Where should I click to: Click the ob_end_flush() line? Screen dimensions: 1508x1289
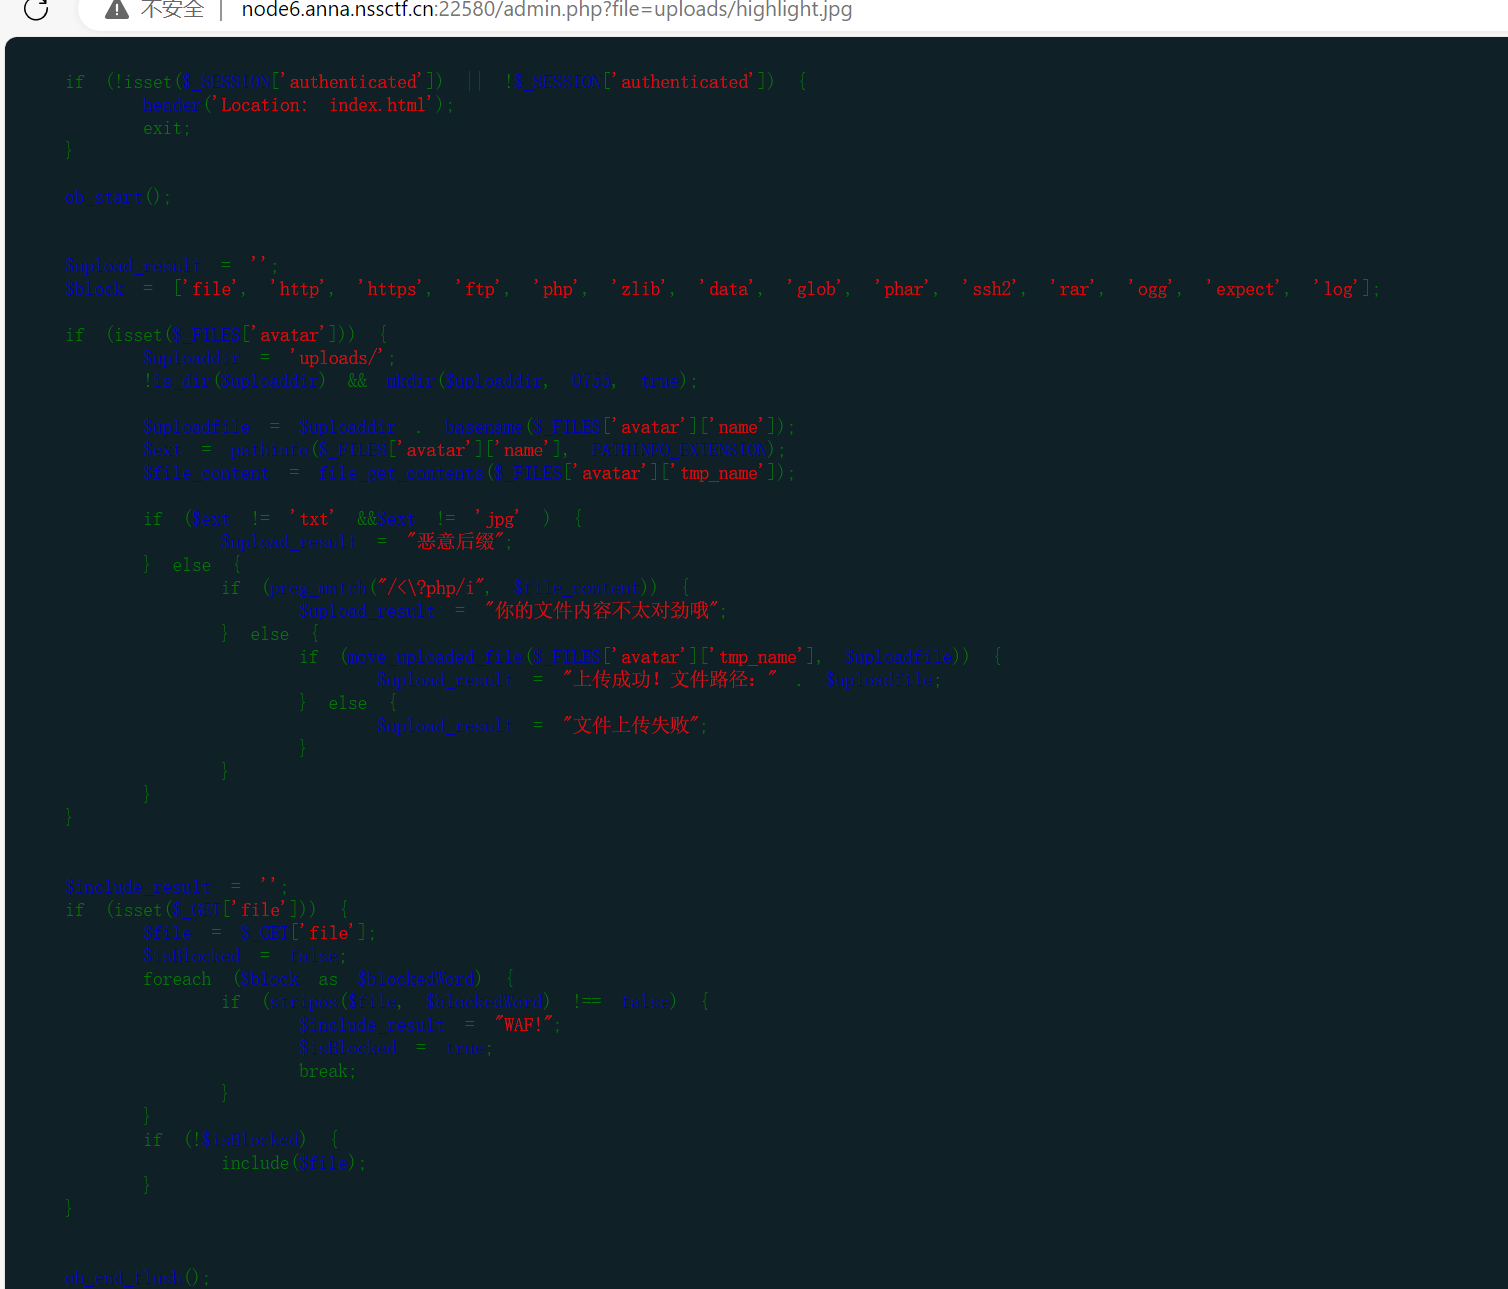click(x=137, y=1277)
